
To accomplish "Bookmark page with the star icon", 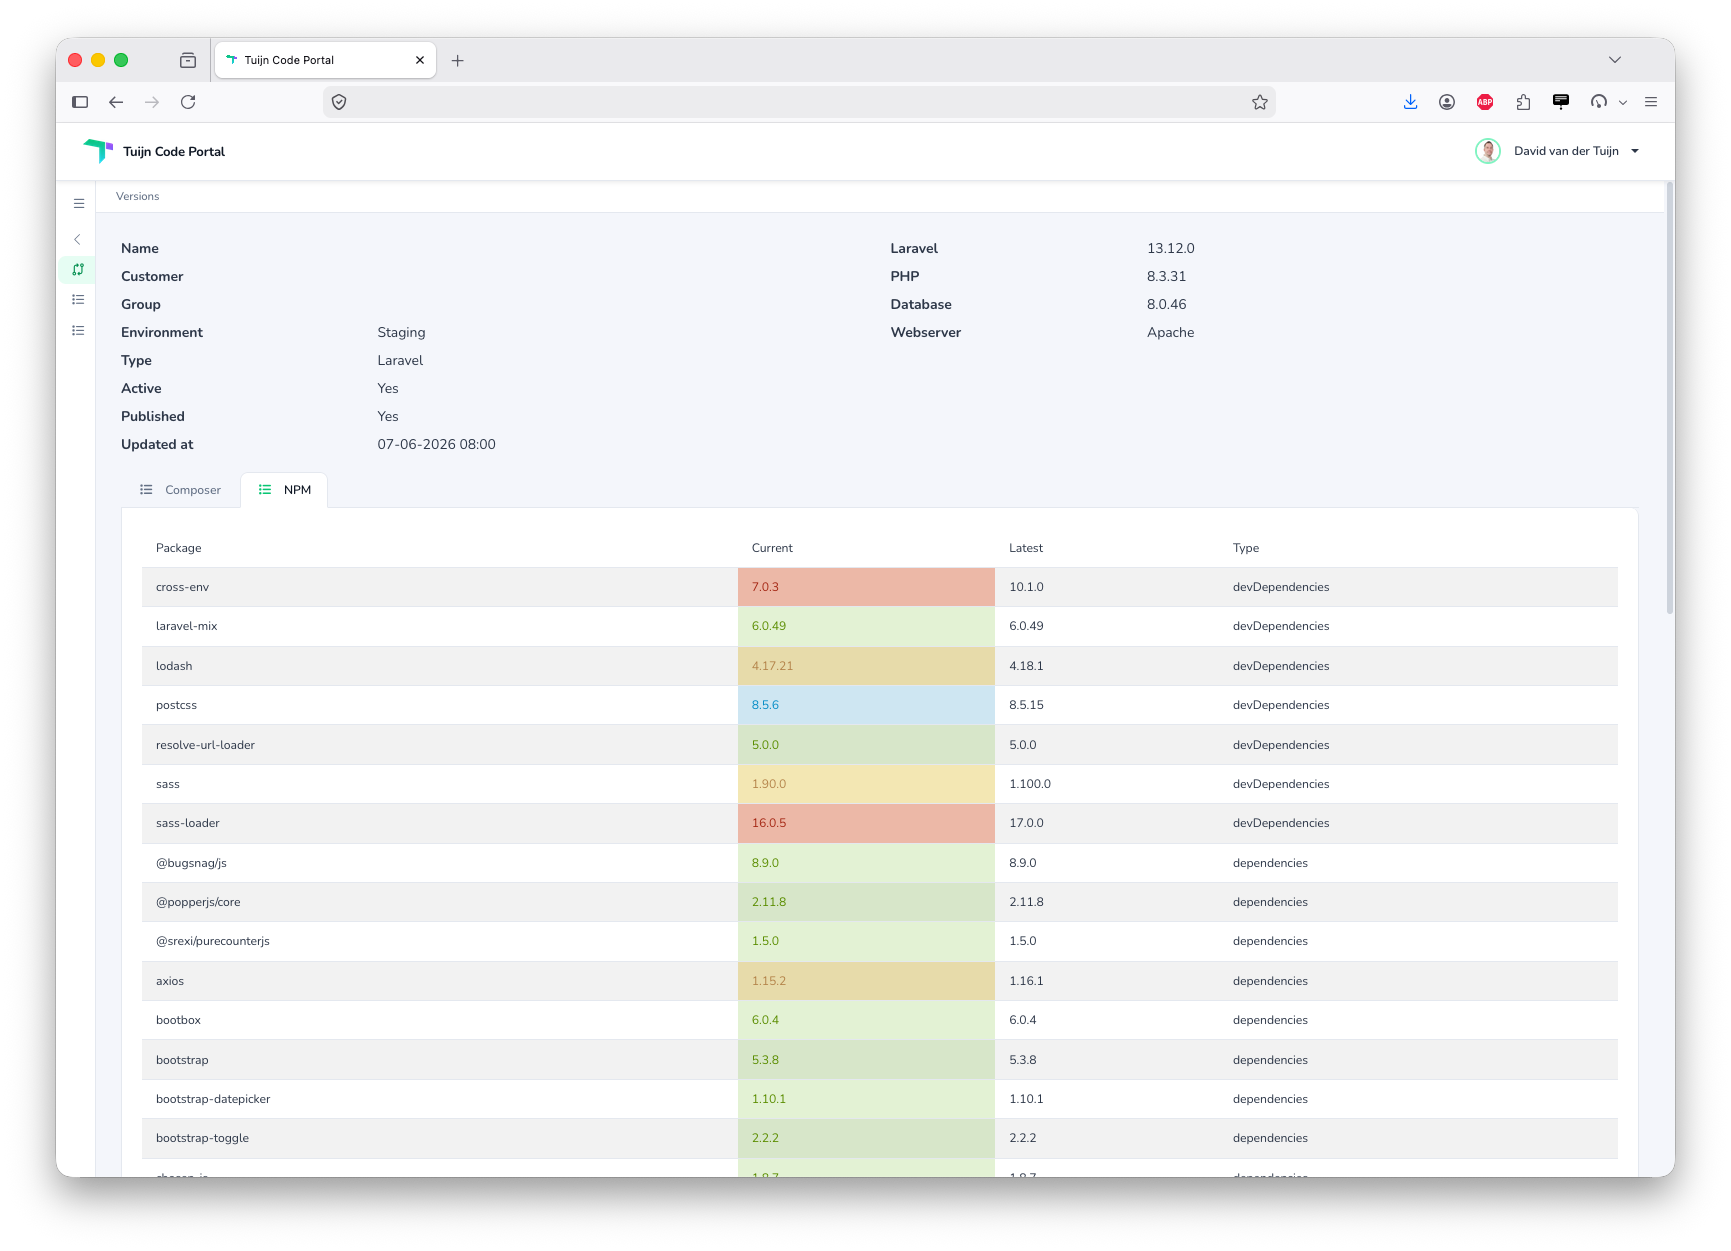I will (x=1260, y=102).
